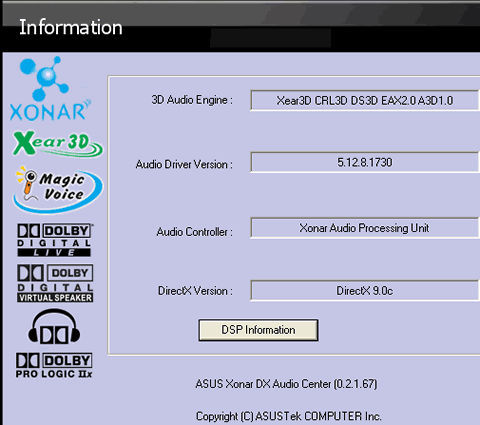480x425 pixels.
Task: Click the Information title header
Action: (x=71, y=27)
